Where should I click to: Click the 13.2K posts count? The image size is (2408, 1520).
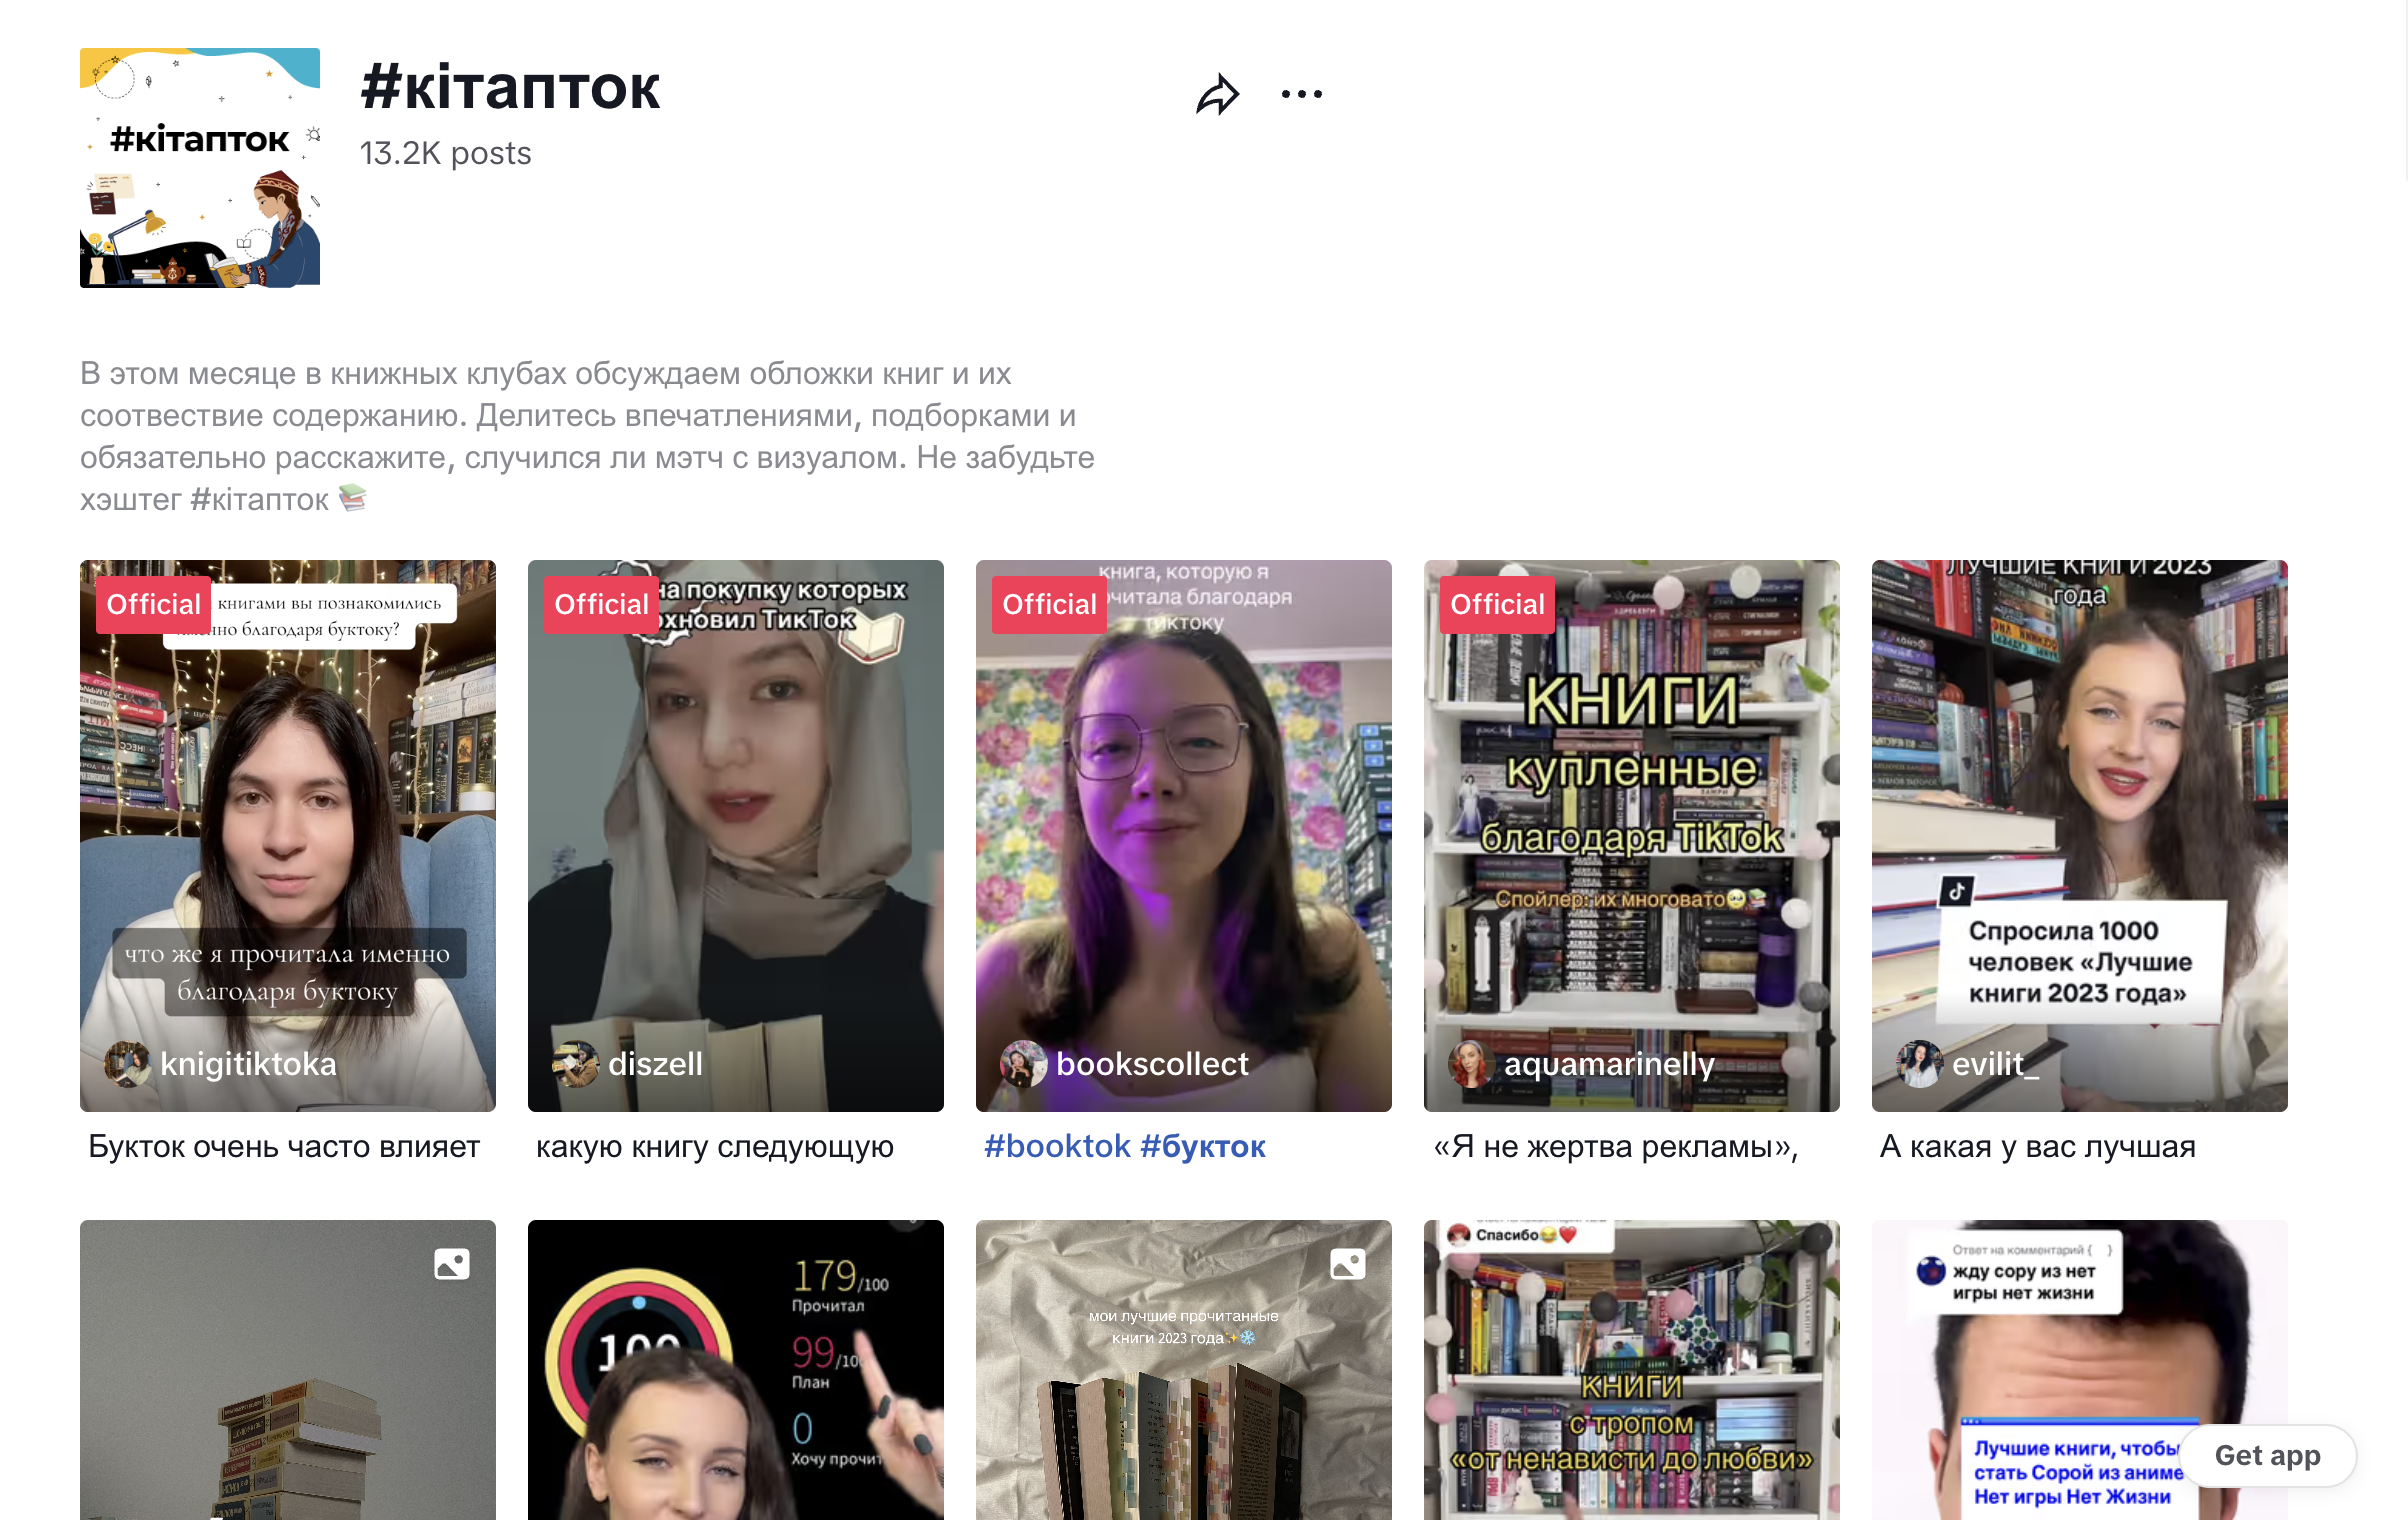point(445,153)
